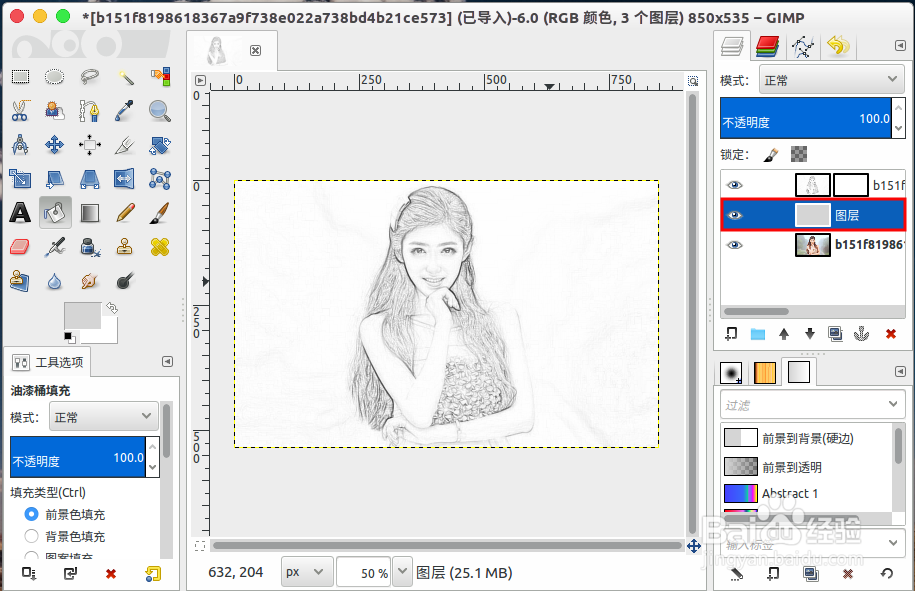Open tool options panel menu arrow
This screenshot has height=591, width=915.
[x=167, y=362]
